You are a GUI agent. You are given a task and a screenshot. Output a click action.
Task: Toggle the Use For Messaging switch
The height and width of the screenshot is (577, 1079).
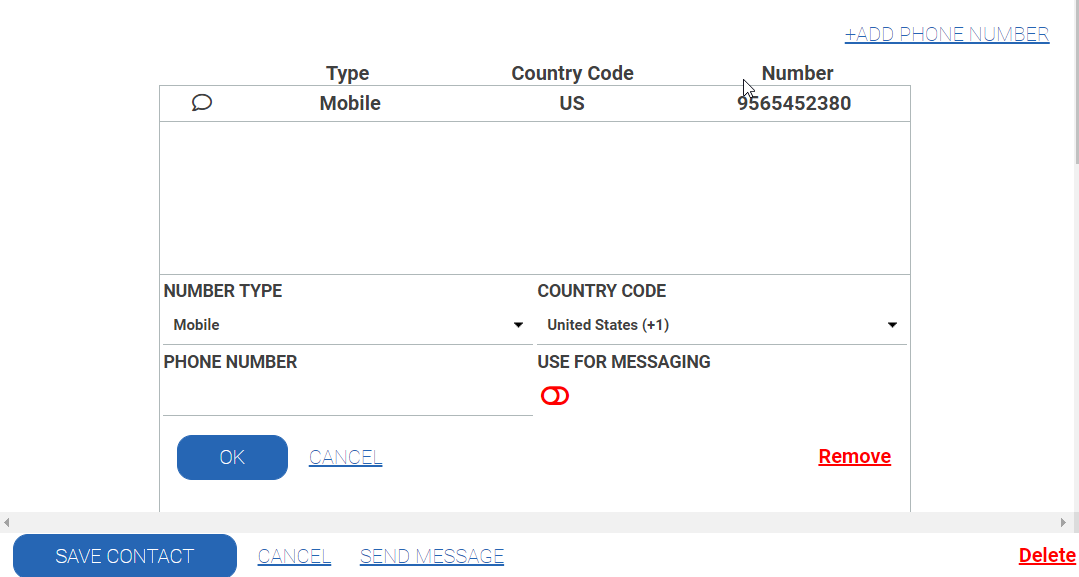coord(555,396)
